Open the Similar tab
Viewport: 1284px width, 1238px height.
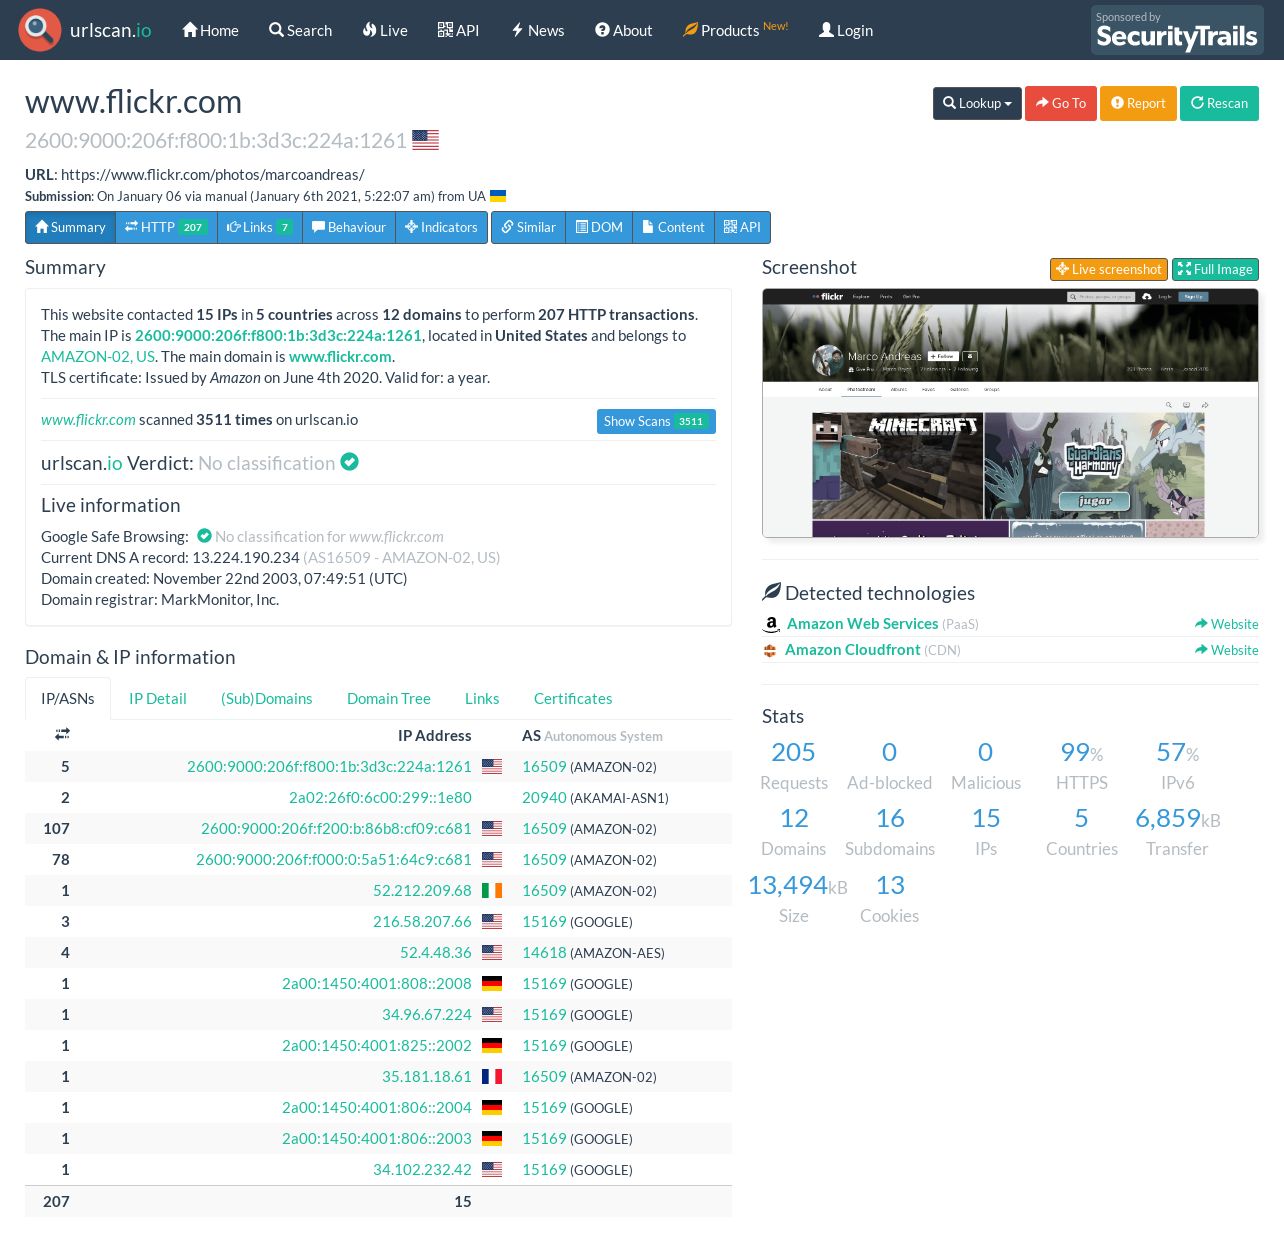click(x=528, y=227)
